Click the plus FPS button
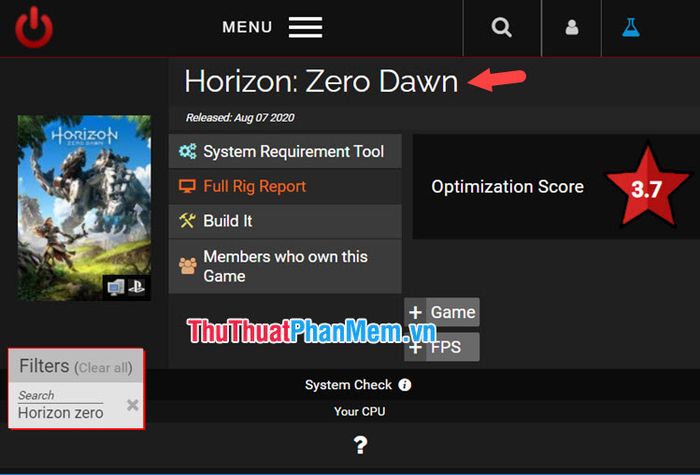 point(442,347)
